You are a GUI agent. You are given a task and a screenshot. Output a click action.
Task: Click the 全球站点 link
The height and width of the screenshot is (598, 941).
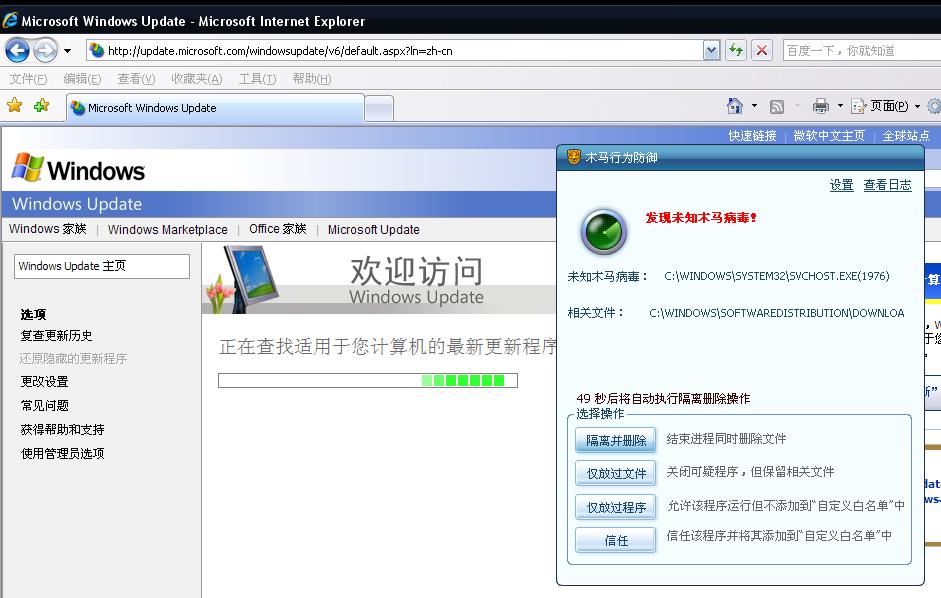(906, 136)
